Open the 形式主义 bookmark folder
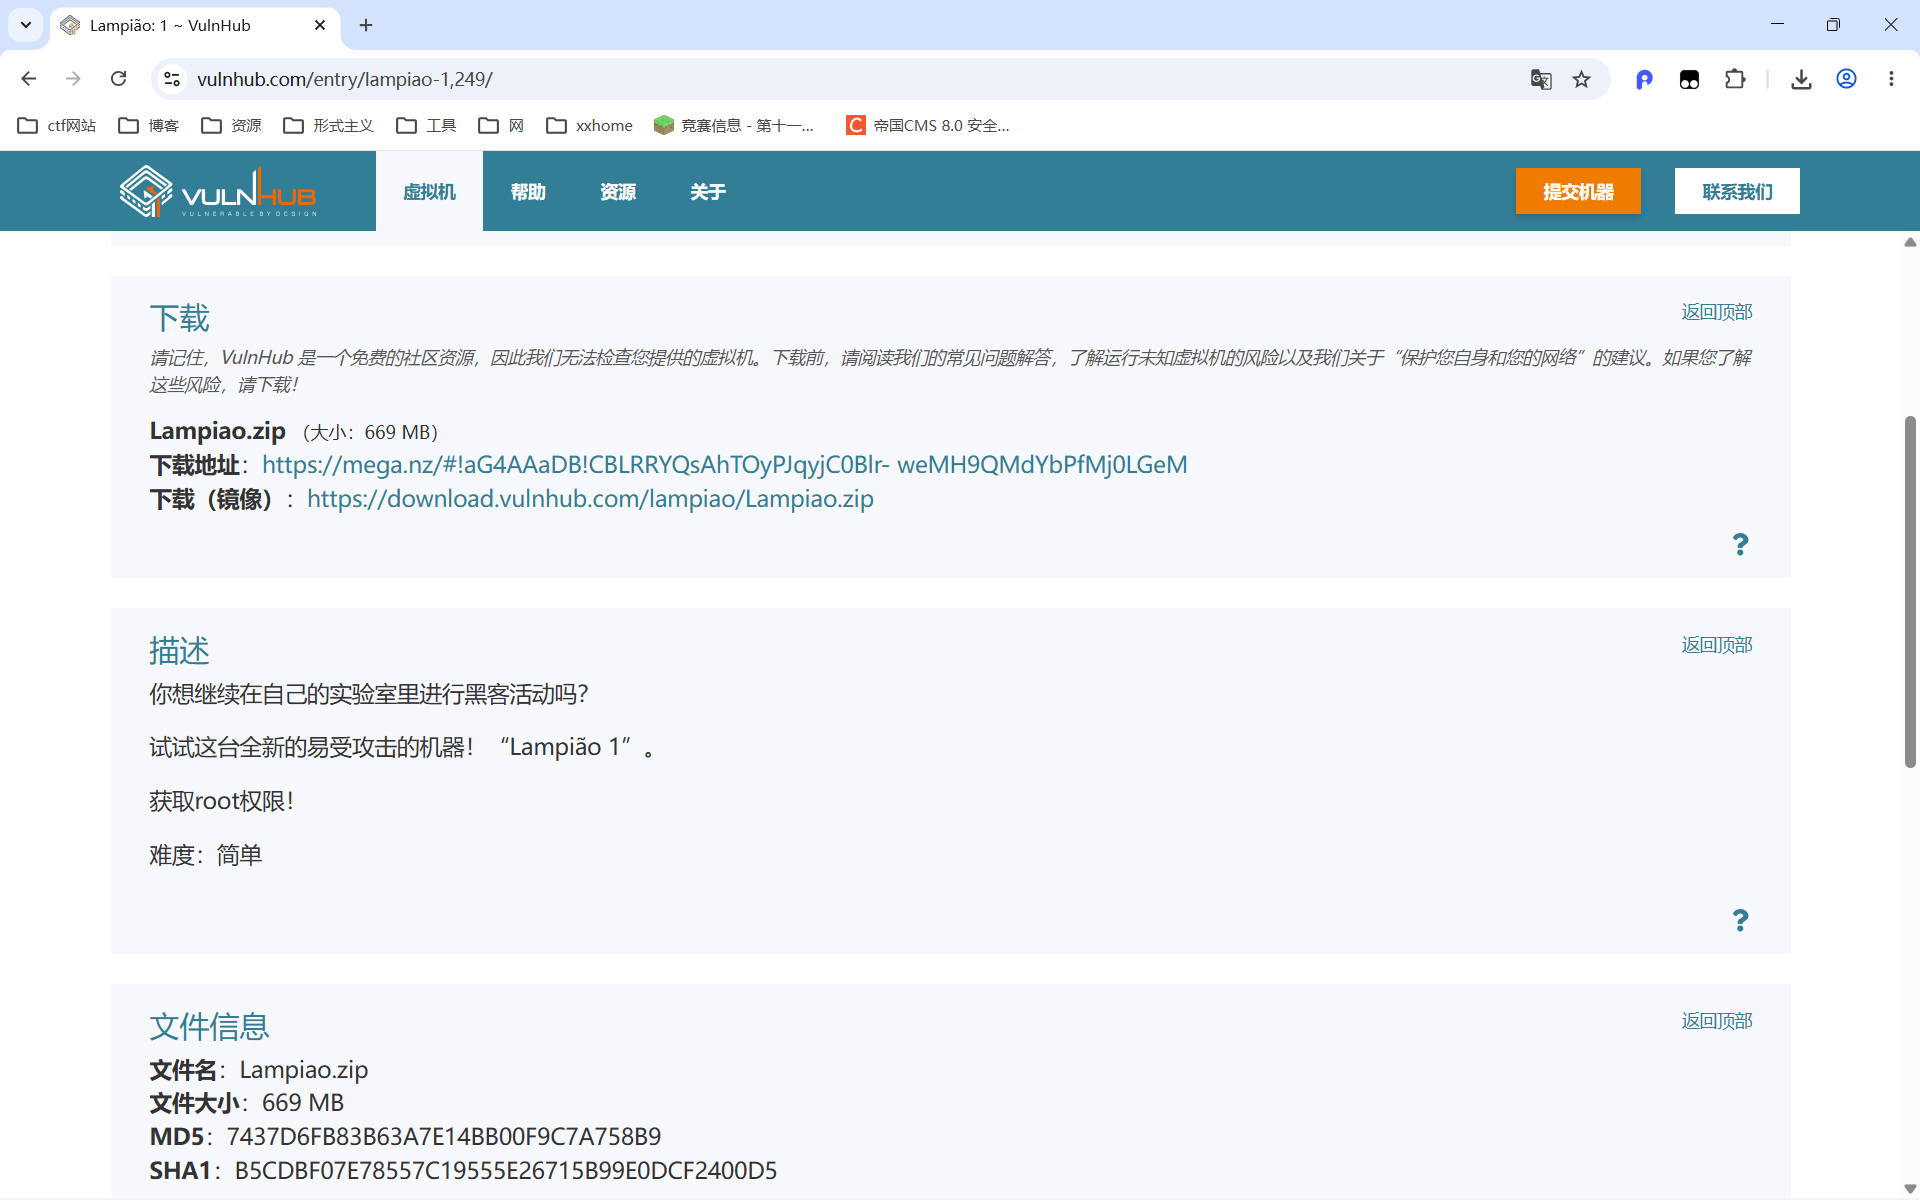The height and width of the screenshot is (1200, 1920). tap(329, 125)
